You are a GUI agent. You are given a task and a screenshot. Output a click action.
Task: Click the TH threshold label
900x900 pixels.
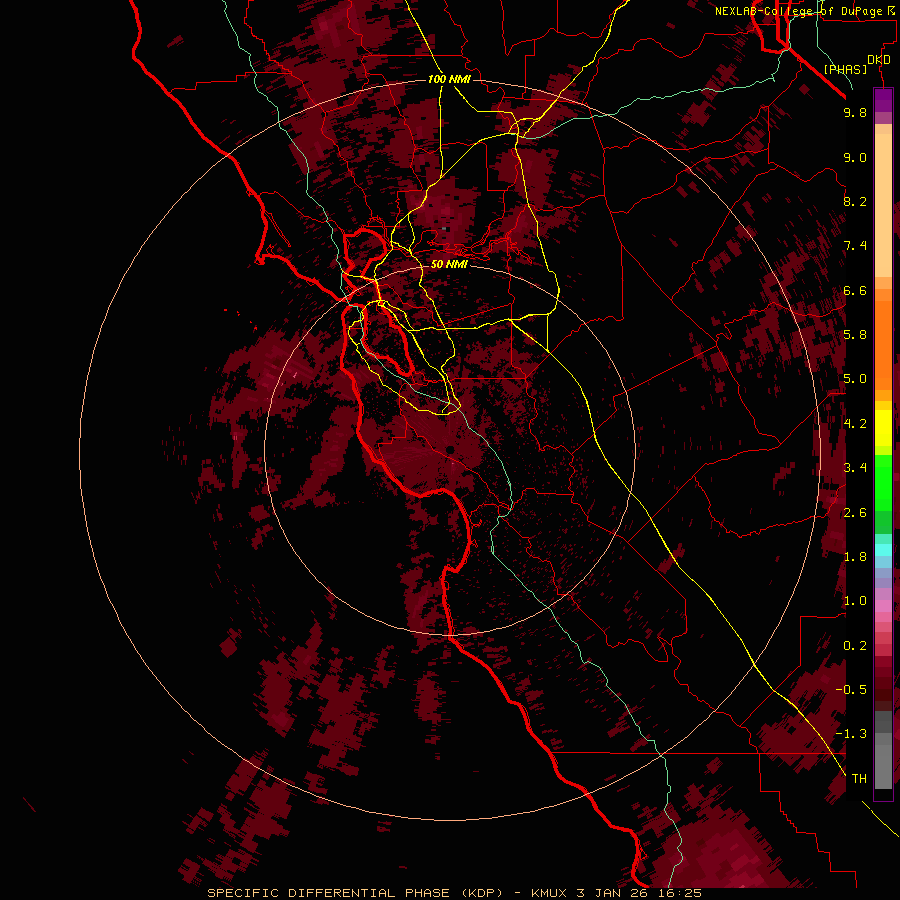pyautogui.click(x=859, y=778)
